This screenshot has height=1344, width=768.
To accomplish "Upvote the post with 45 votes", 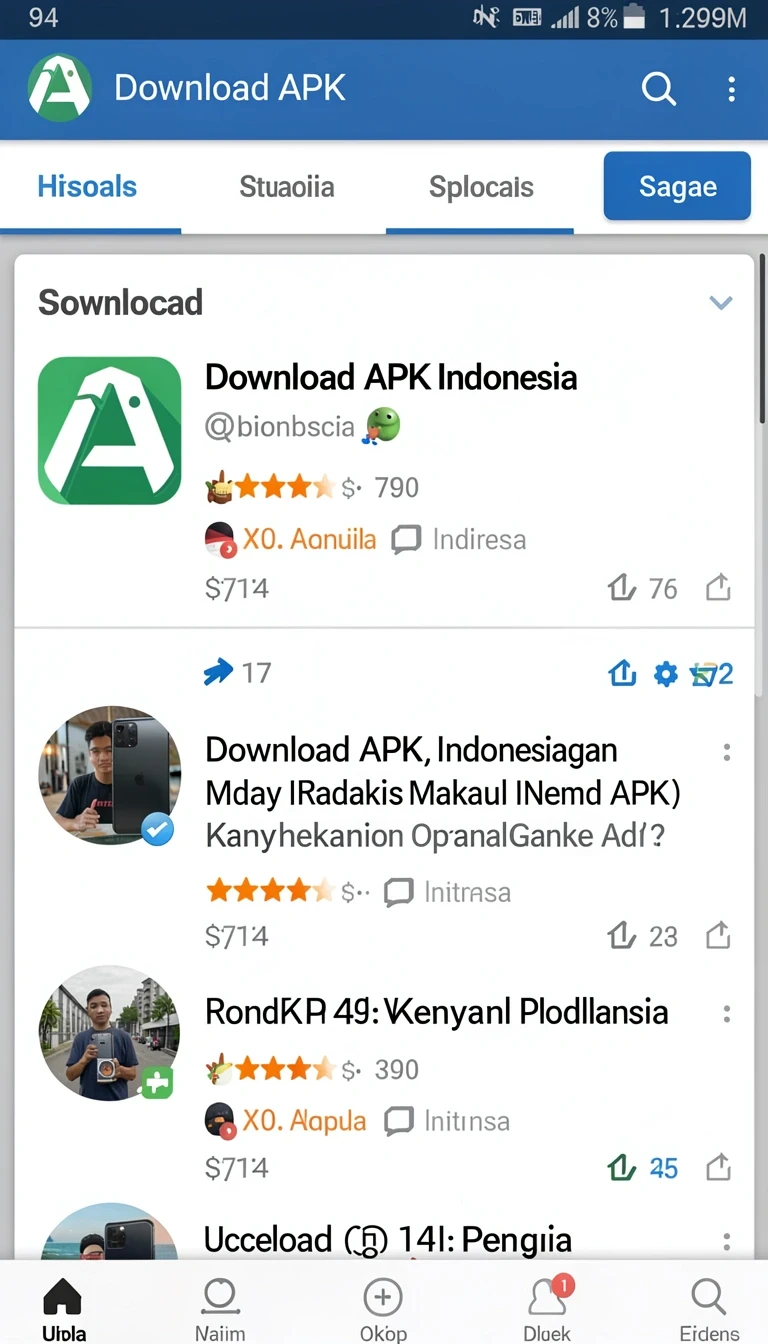I will pos(643,1167).
